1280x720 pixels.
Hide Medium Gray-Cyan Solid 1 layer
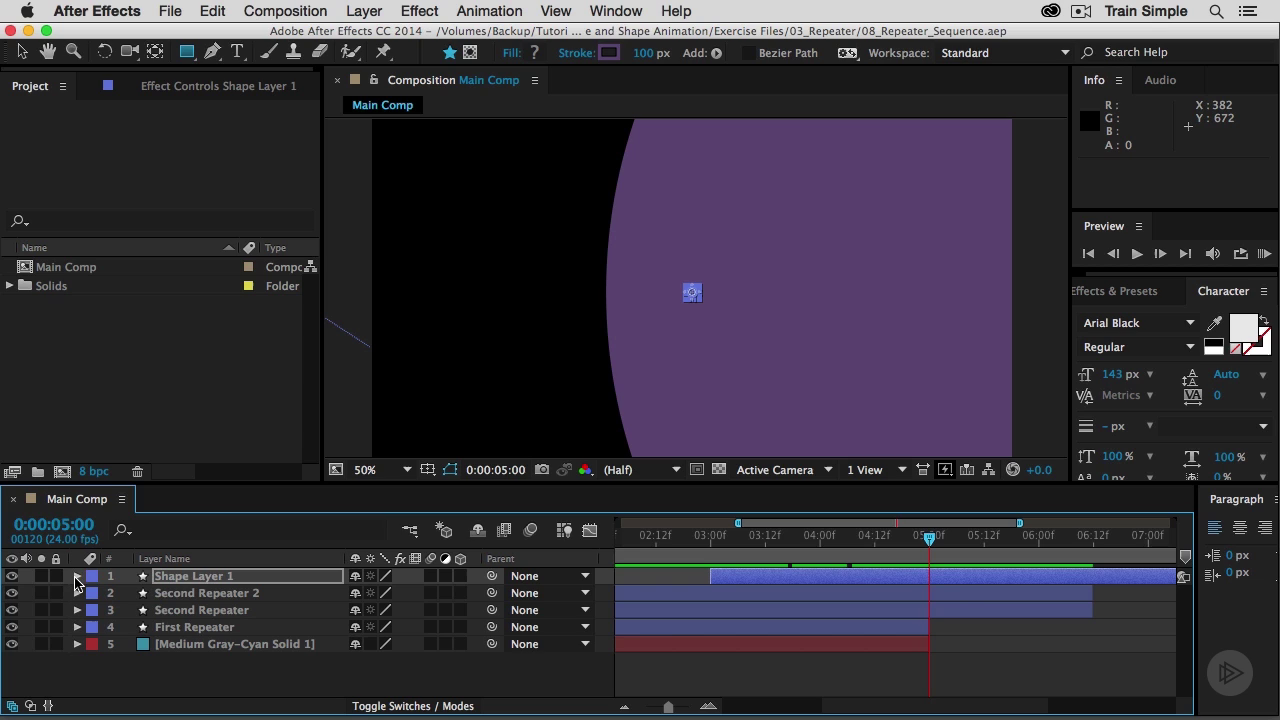click(x=12, y=644)
